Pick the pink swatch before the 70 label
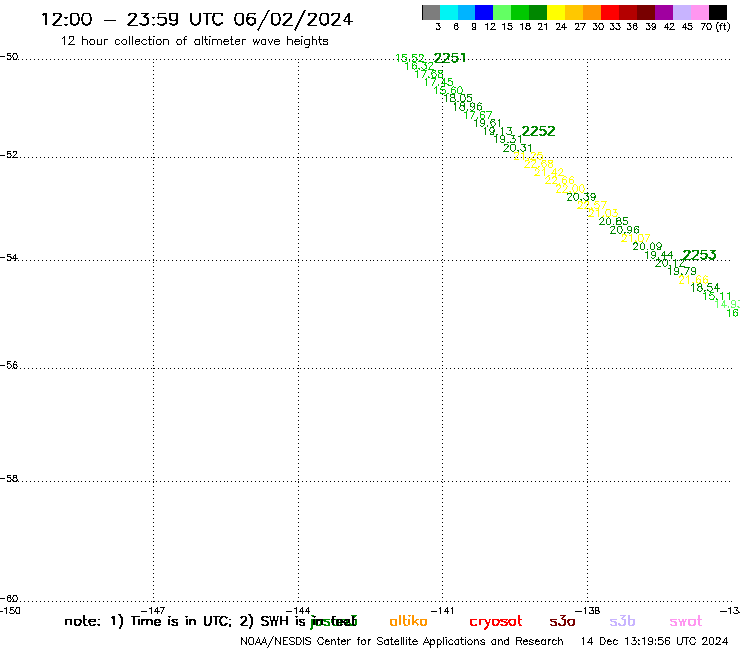Viewport: 740px width, 650px height. tap(700, 13)
